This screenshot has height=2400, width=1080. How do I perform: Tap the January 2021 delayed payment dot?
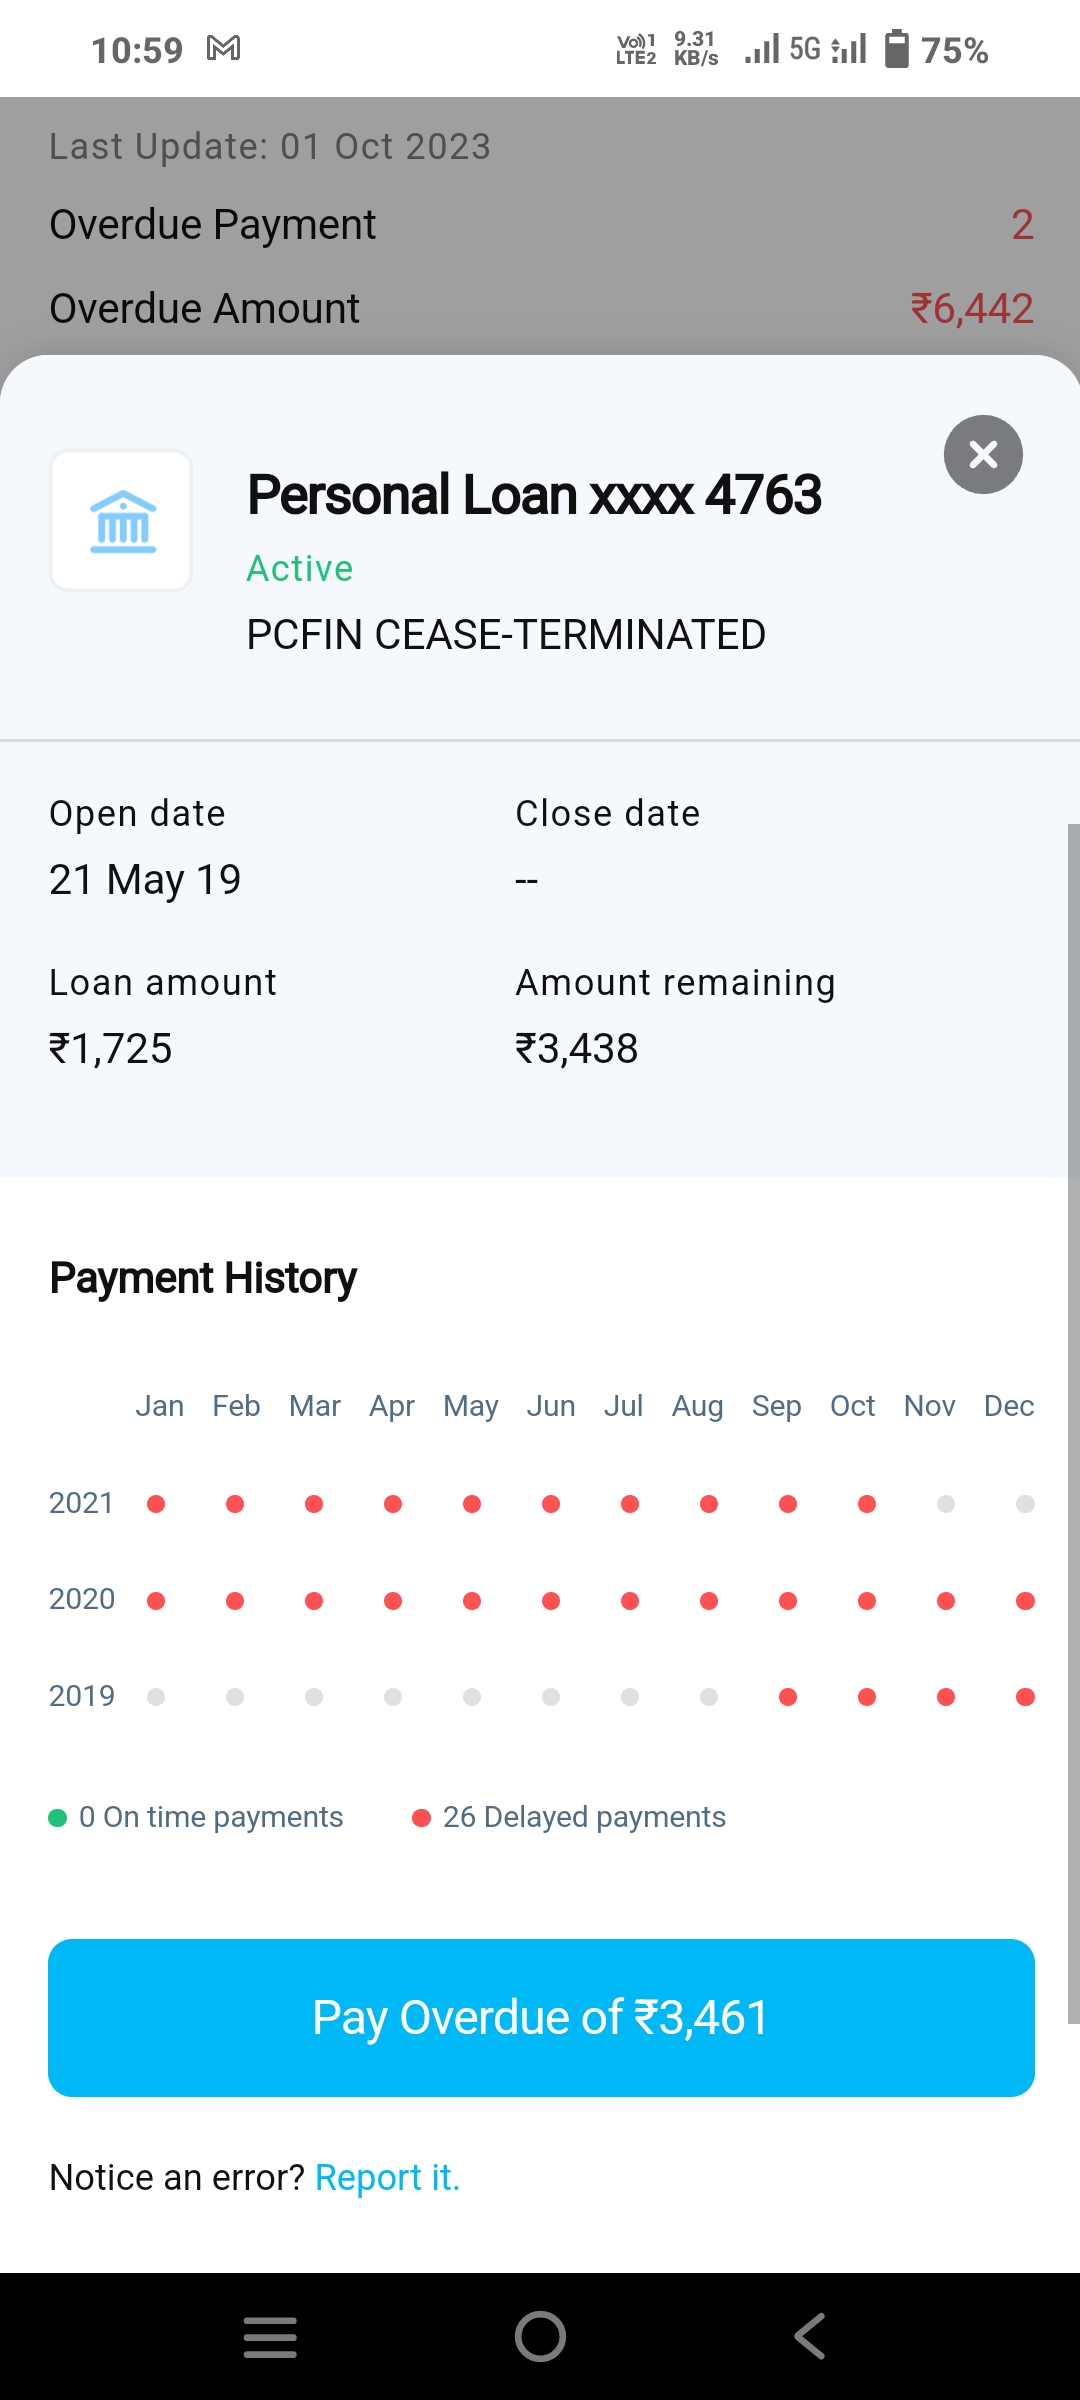tap(156, 1504)
